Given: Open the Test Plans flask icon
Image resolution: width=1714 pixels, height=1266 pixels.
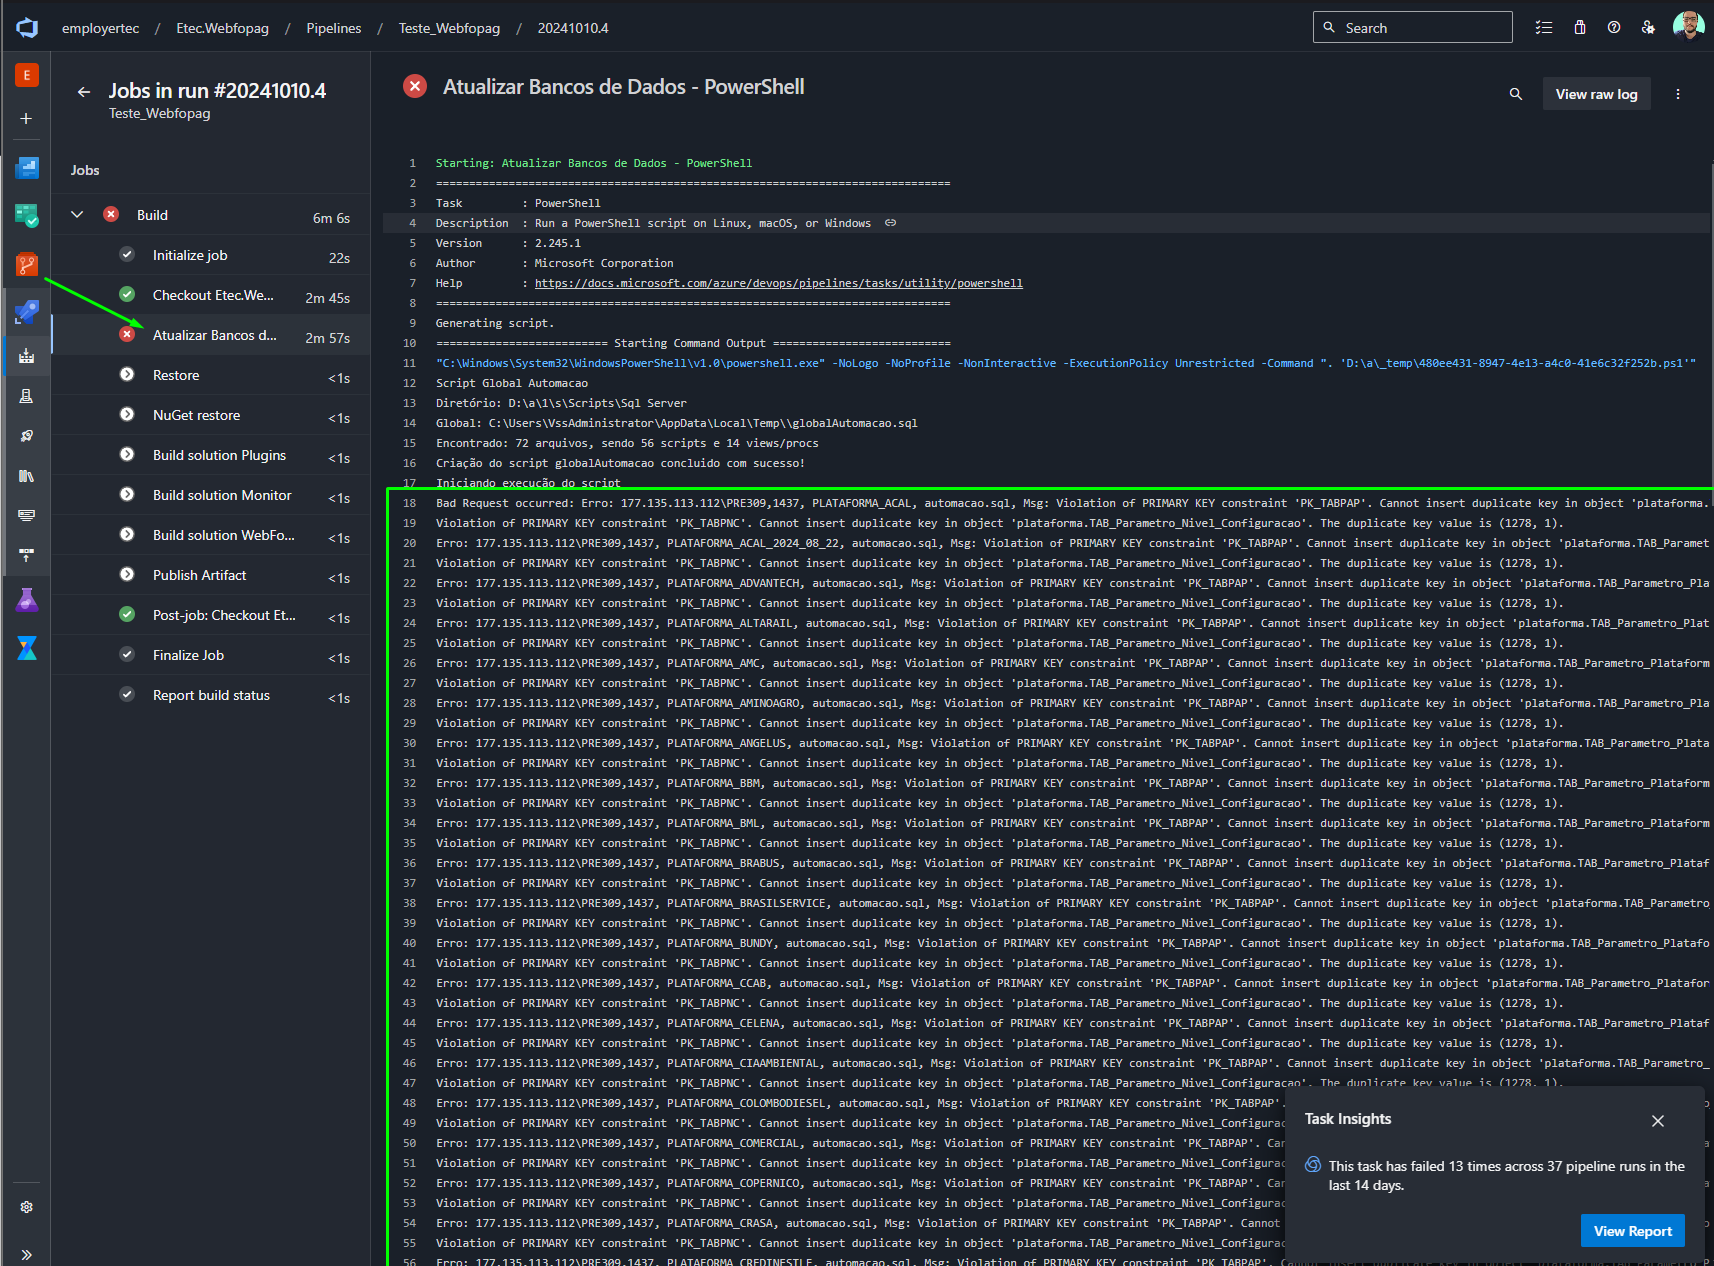Looking at the screenshot, I should [x=27, y=600].
